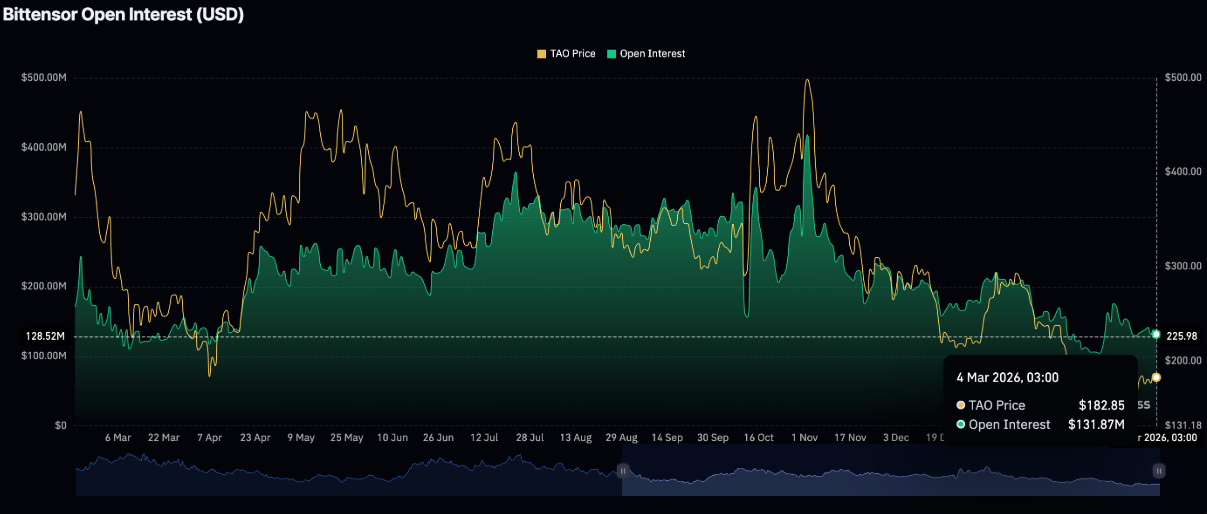This screenshot has width=1207, height=514.
Task: Select the green Open Interest endpoint marker
Action: tap(1157, 334)
